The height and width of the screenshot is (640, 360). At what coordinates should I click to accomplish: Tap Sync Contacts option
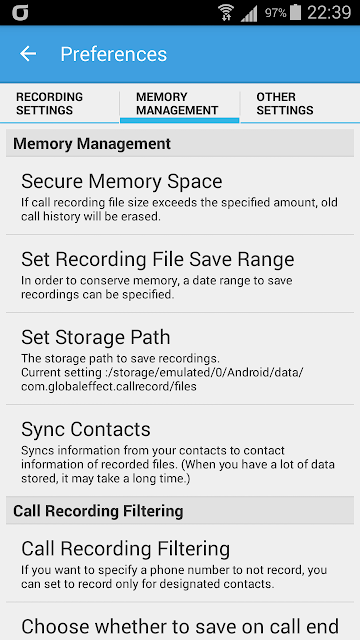(x=180, y=451)
